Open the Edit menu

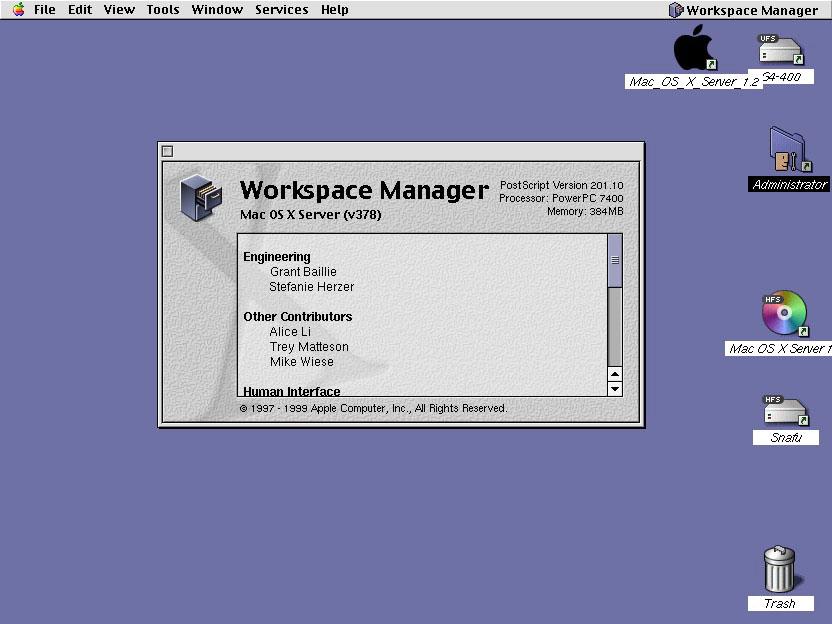click(80, 10)
